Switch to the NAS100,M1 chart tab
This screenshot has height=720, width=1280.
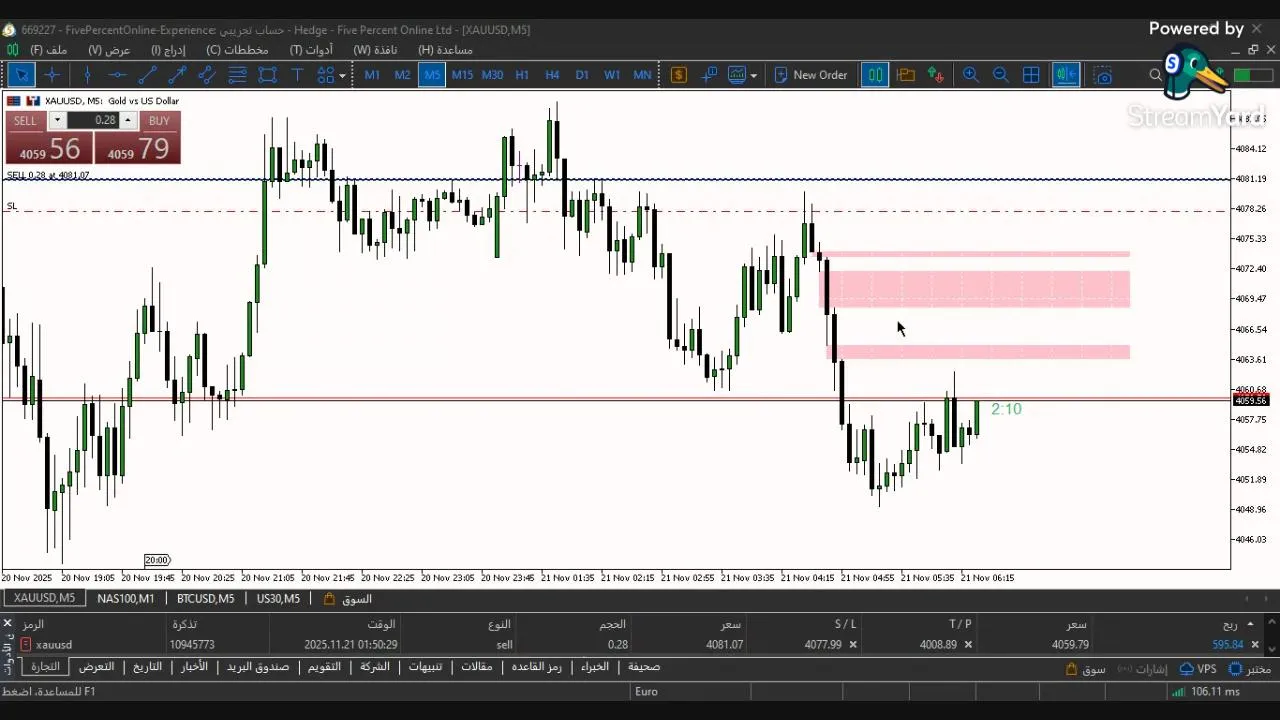126,598
